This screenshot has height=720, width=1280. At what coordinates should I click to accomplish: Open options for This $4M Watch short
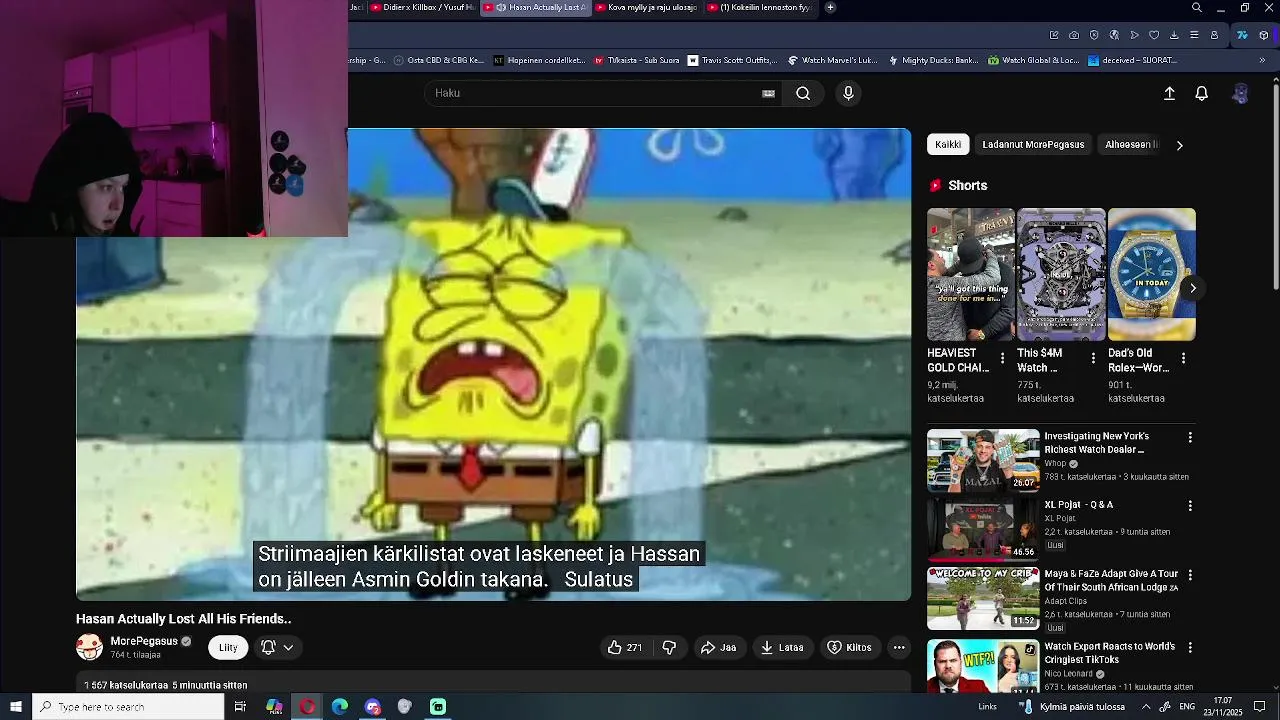[x=1093, y=358]
